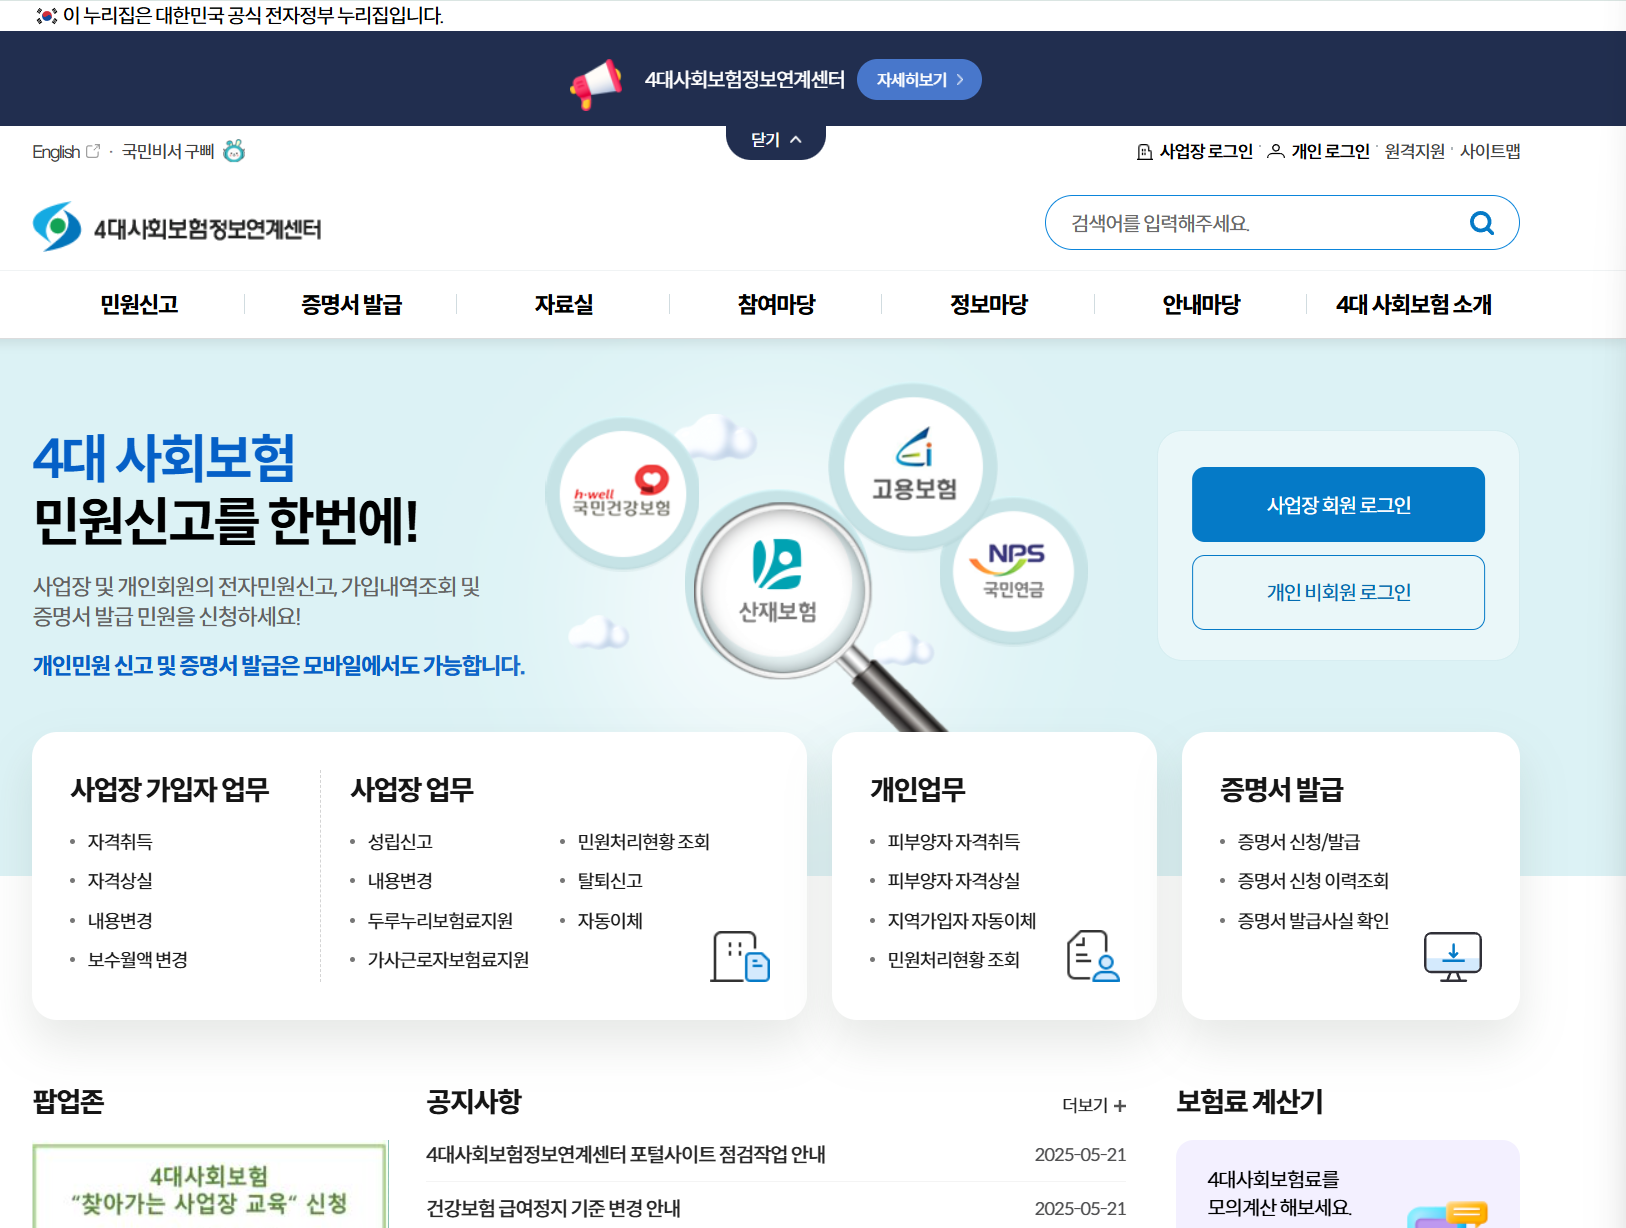Click the 보험료 계산기 모의계산 card
This screenshot has width=1626, height=1228.
click(1348, 1185)
